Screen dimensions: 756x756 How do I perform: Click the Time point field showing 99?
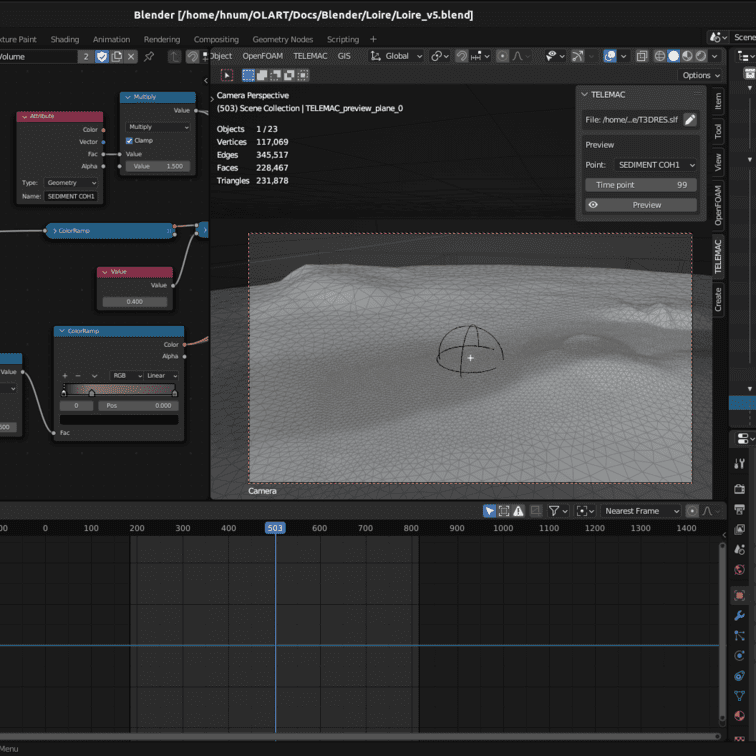coord(640,185)
